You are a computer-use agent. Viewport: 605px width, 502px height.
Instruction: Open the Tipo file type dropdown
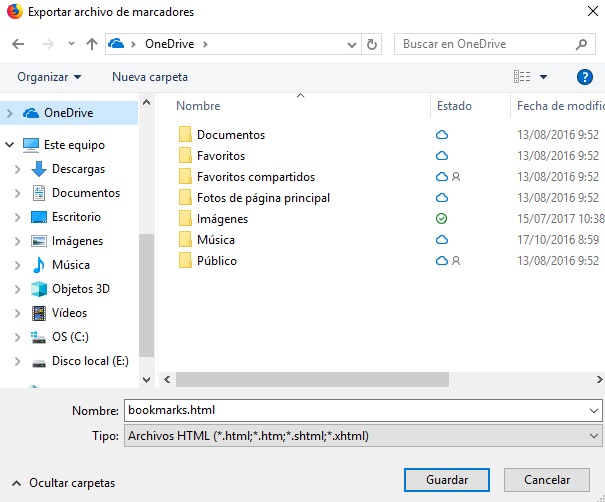point(362,437)
